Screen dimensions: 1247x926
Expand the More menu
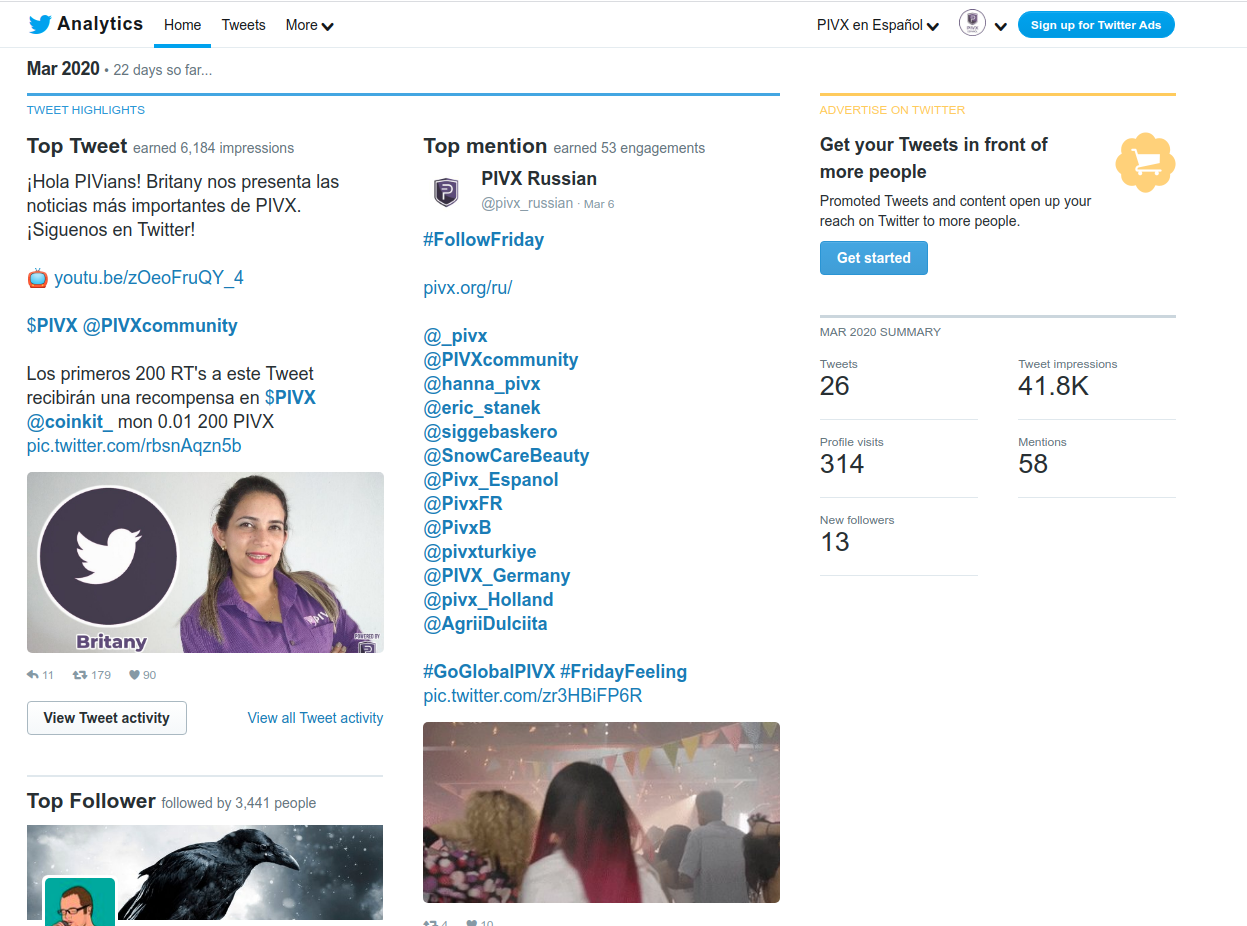[309, 25]
